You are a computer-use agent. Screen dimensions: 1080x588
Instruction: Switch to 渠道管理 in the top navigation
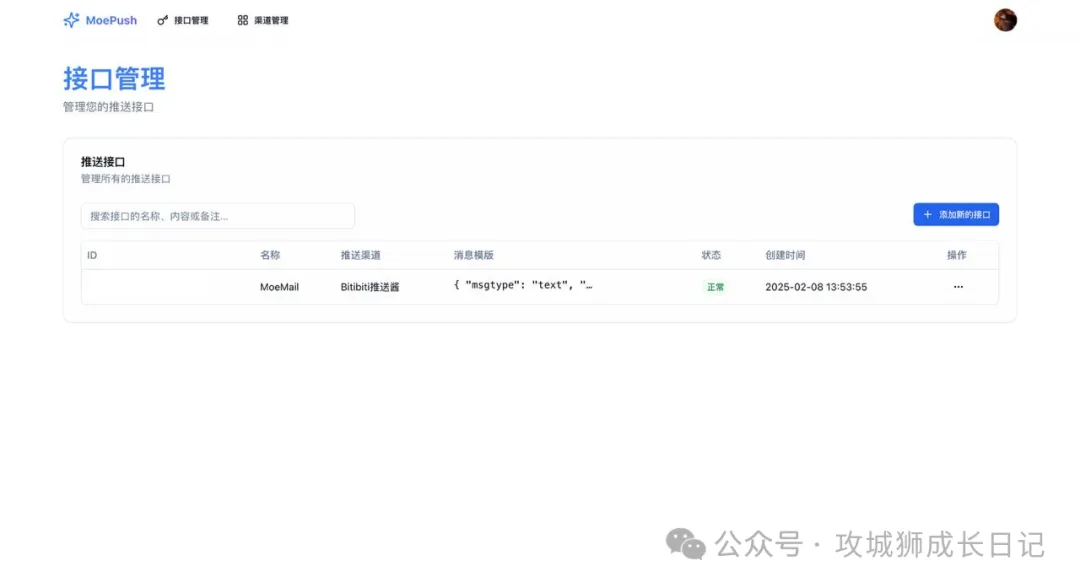tap(271, 20)
